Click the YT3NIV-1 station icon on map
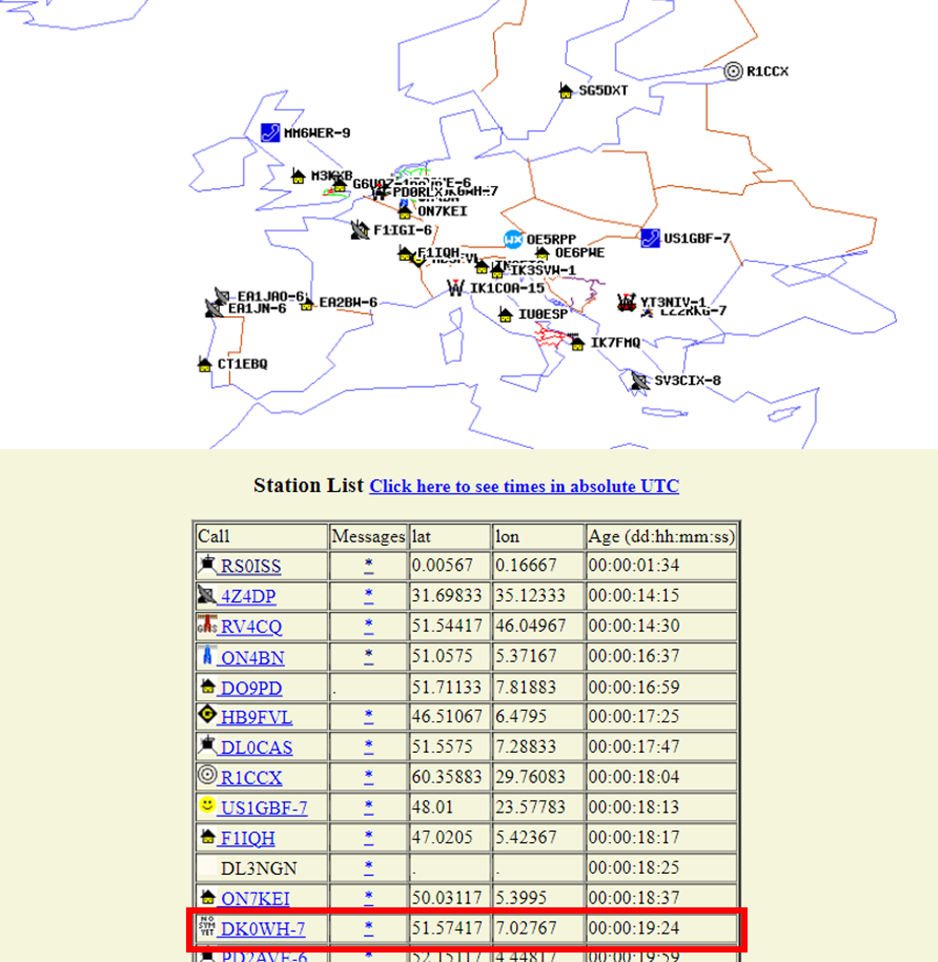The height and width of the screenshot is (962, 938). [626, 302]
